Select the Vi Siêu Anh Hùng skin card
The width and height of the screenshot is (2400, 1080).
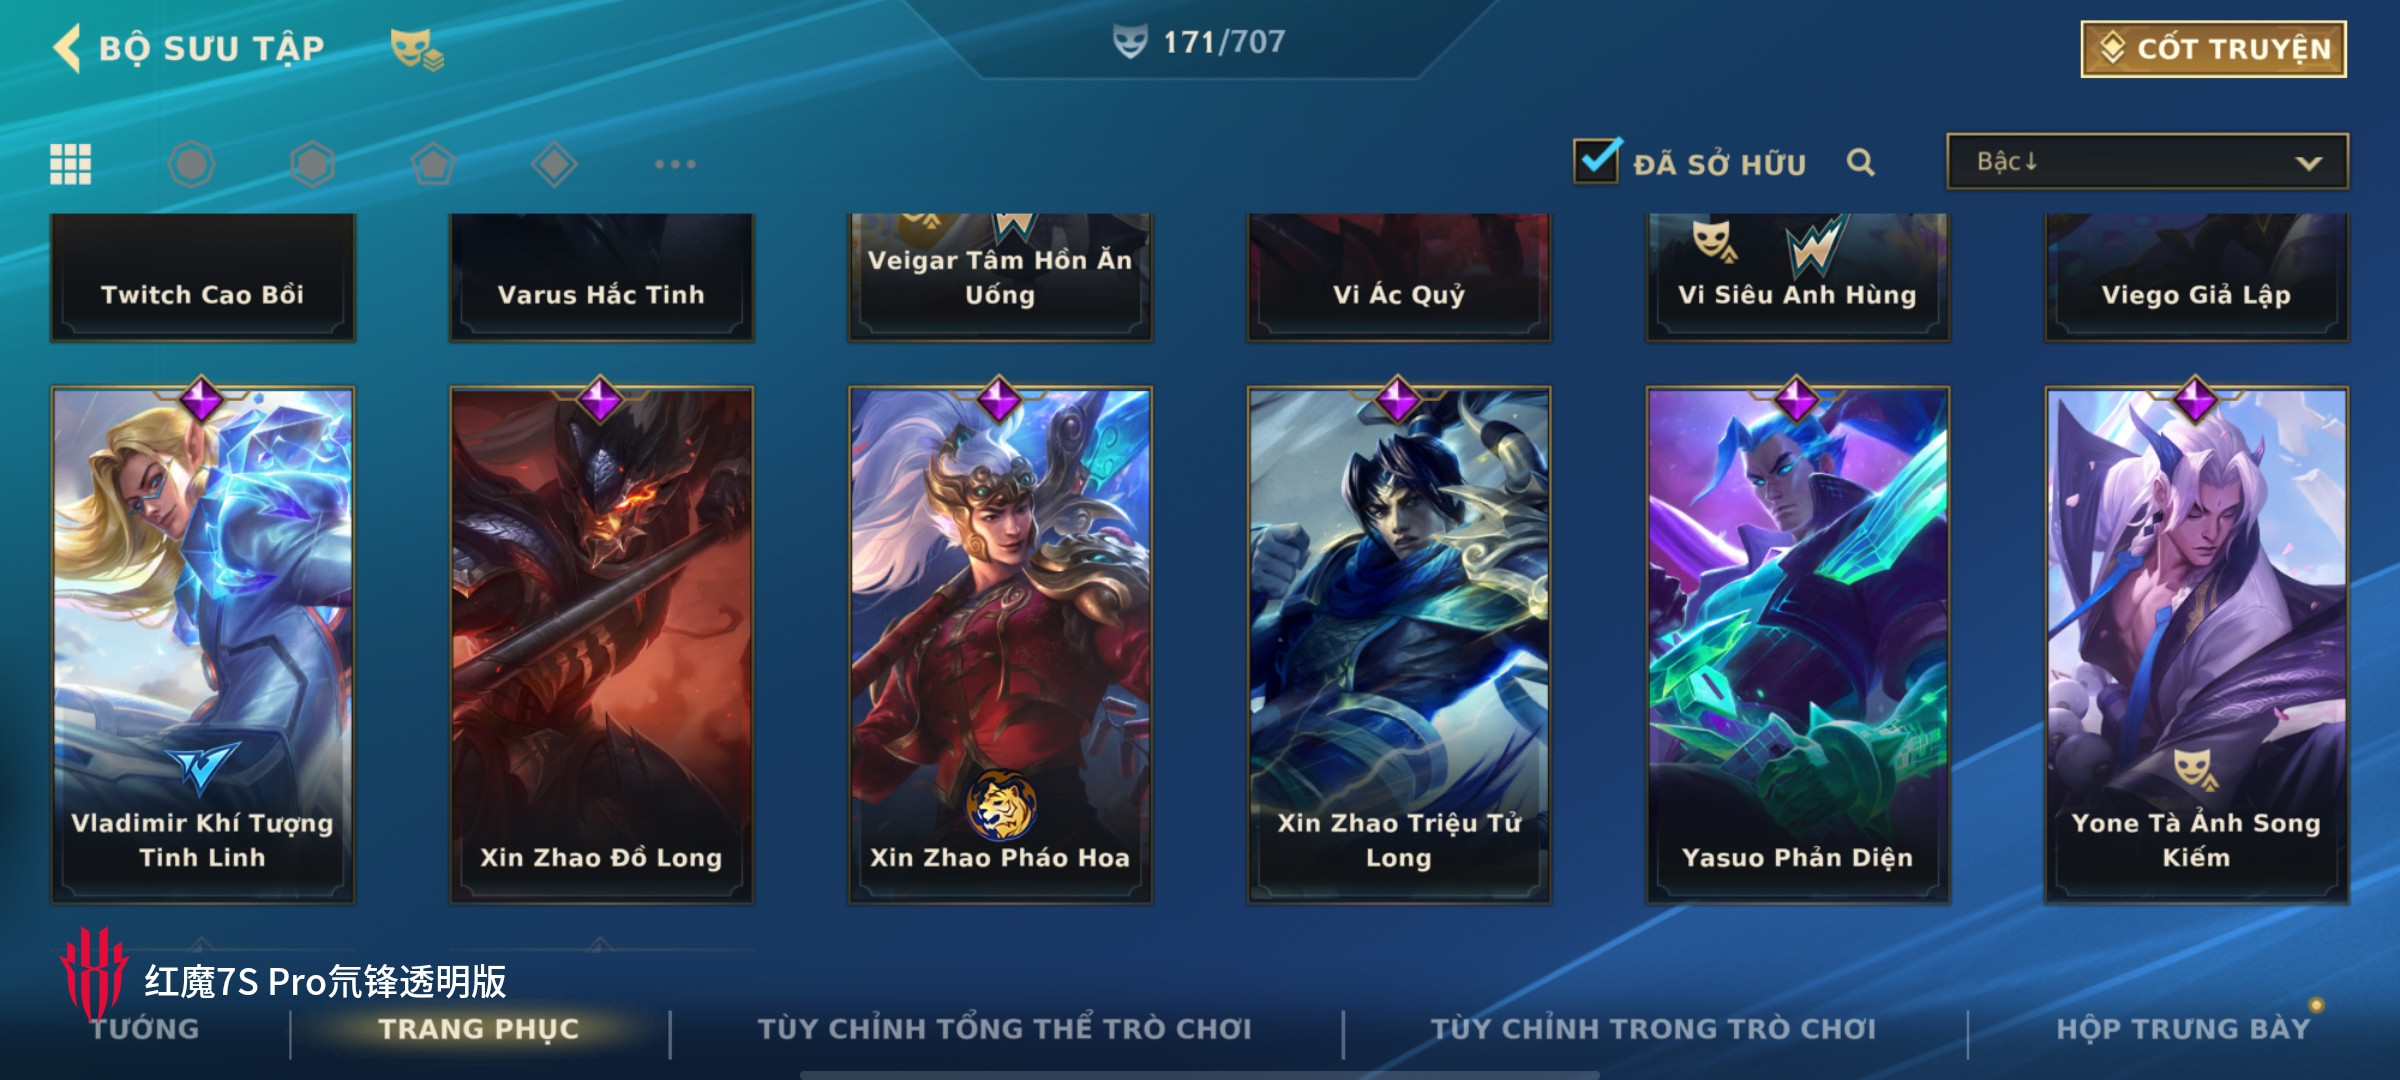tap(1797, 277)
